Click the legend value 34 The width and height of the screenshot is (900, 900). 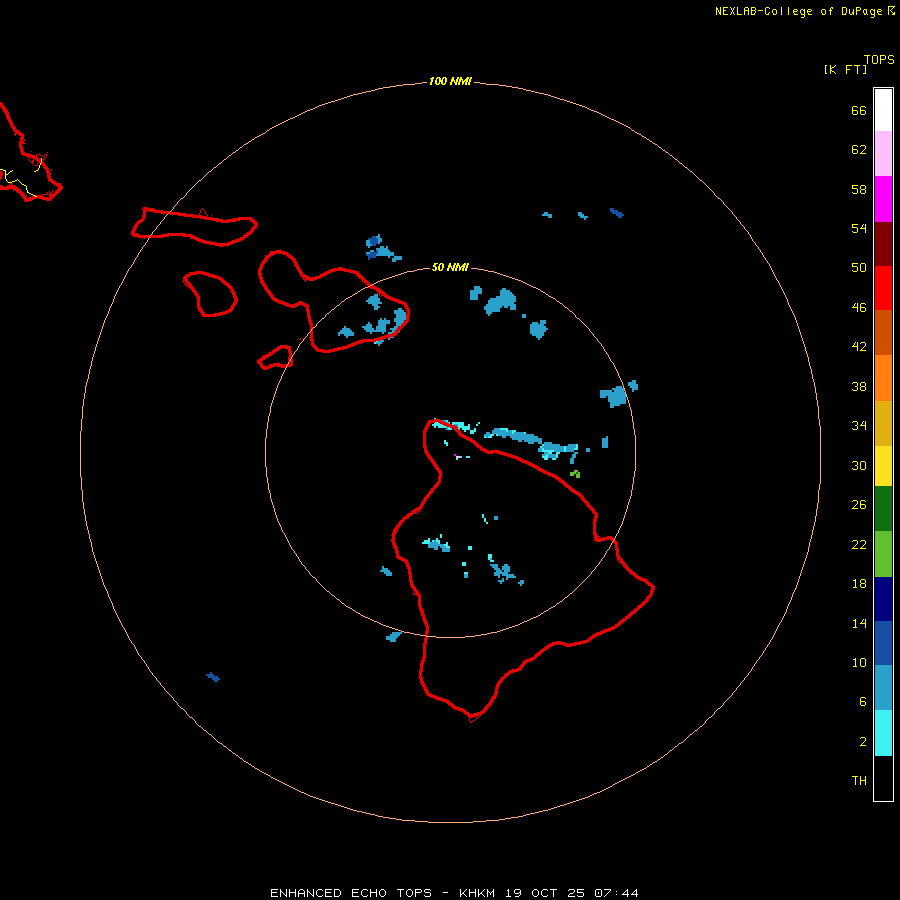pyautogui.click(x=859, y=426)
